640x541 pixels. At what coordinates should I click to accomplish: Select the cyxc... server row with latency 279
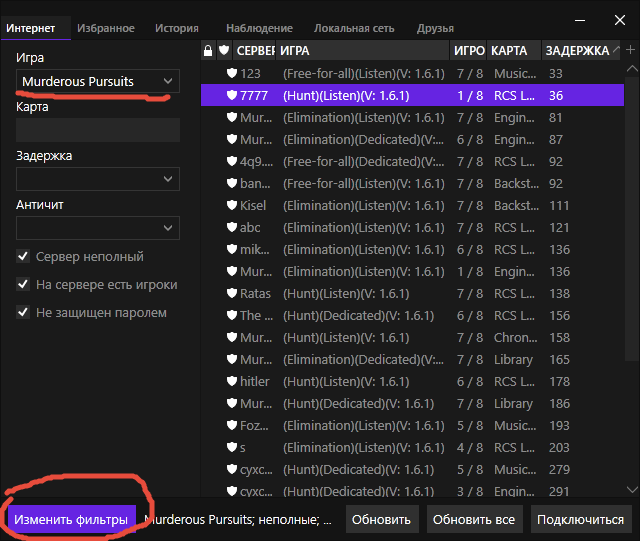(x=412, y=470)
